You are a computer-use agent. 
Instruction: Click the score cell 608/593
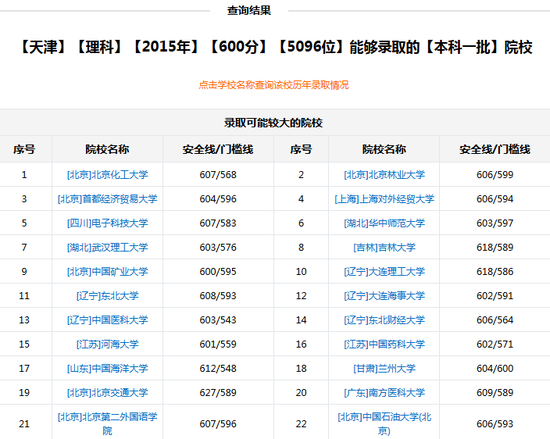pos(218,296)
